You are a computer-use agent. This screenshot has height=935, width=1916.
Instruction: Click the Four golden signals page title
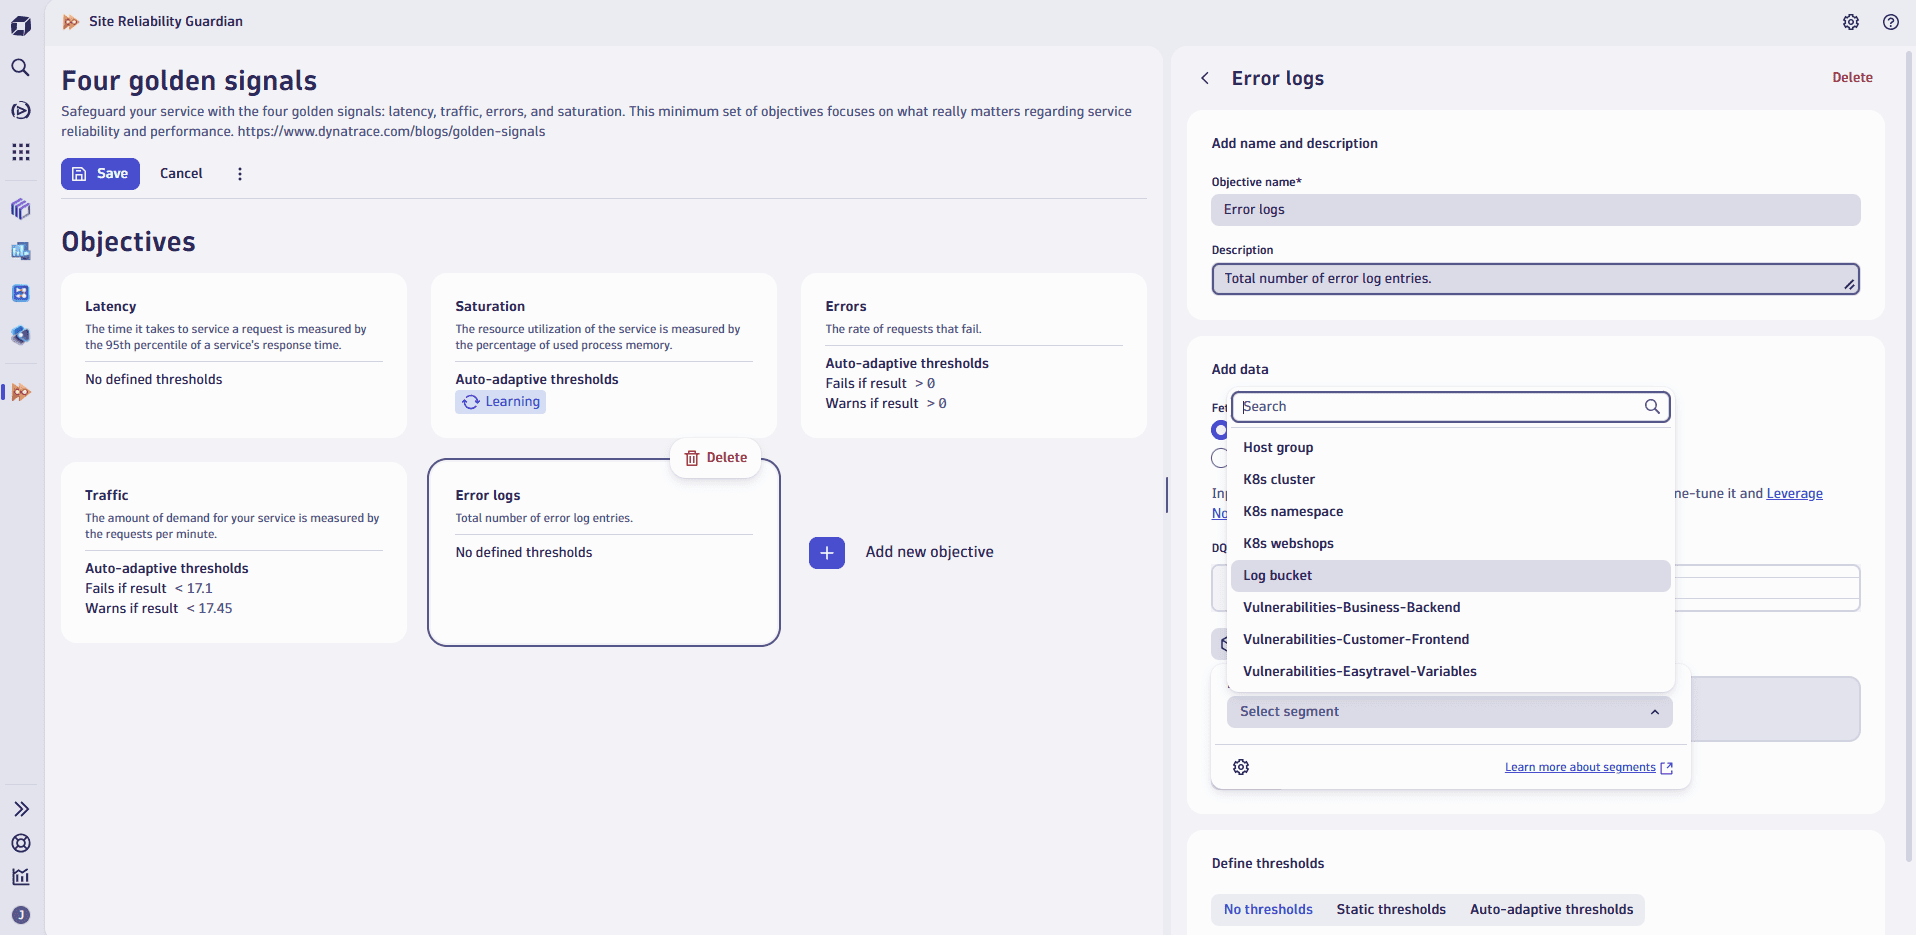tap(189, 81)
